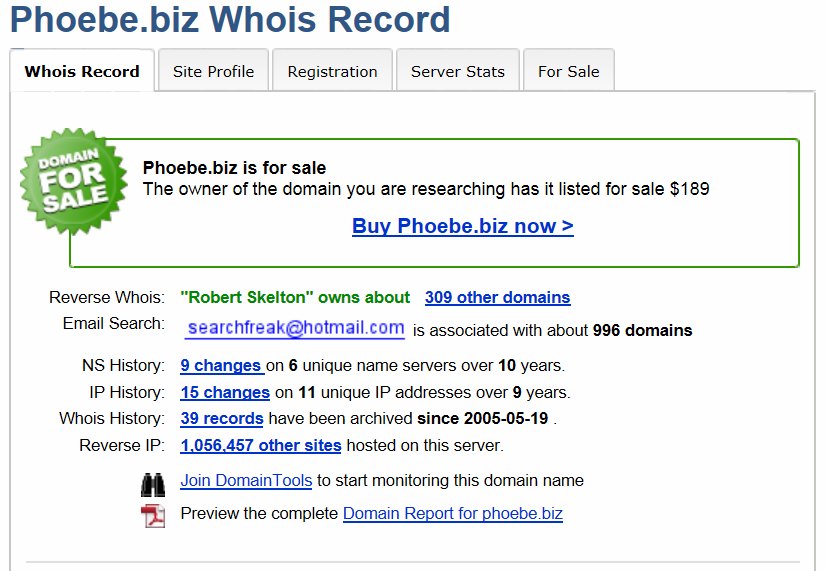The height and width of the screenshot is (571, 826).
Task: Select the Registration tab
Action: click(332, 71)
